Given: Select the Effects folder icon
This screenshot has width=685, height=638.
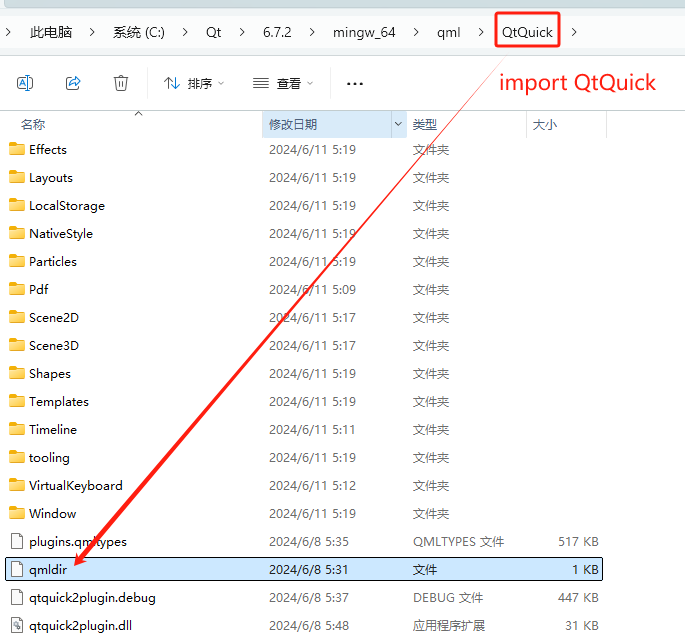Looking at the screenshot, I should [x=17, y=149].
